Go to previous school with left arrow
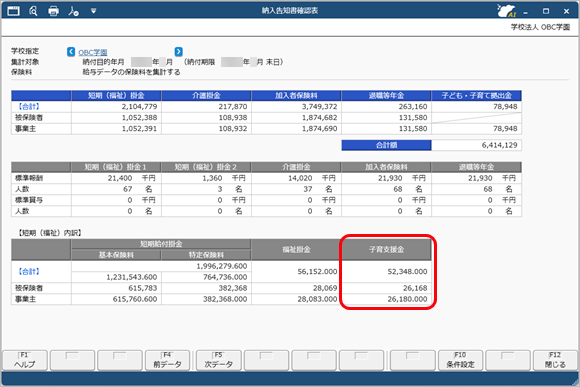This screenshot has width=580, height=387. point(71,51)
